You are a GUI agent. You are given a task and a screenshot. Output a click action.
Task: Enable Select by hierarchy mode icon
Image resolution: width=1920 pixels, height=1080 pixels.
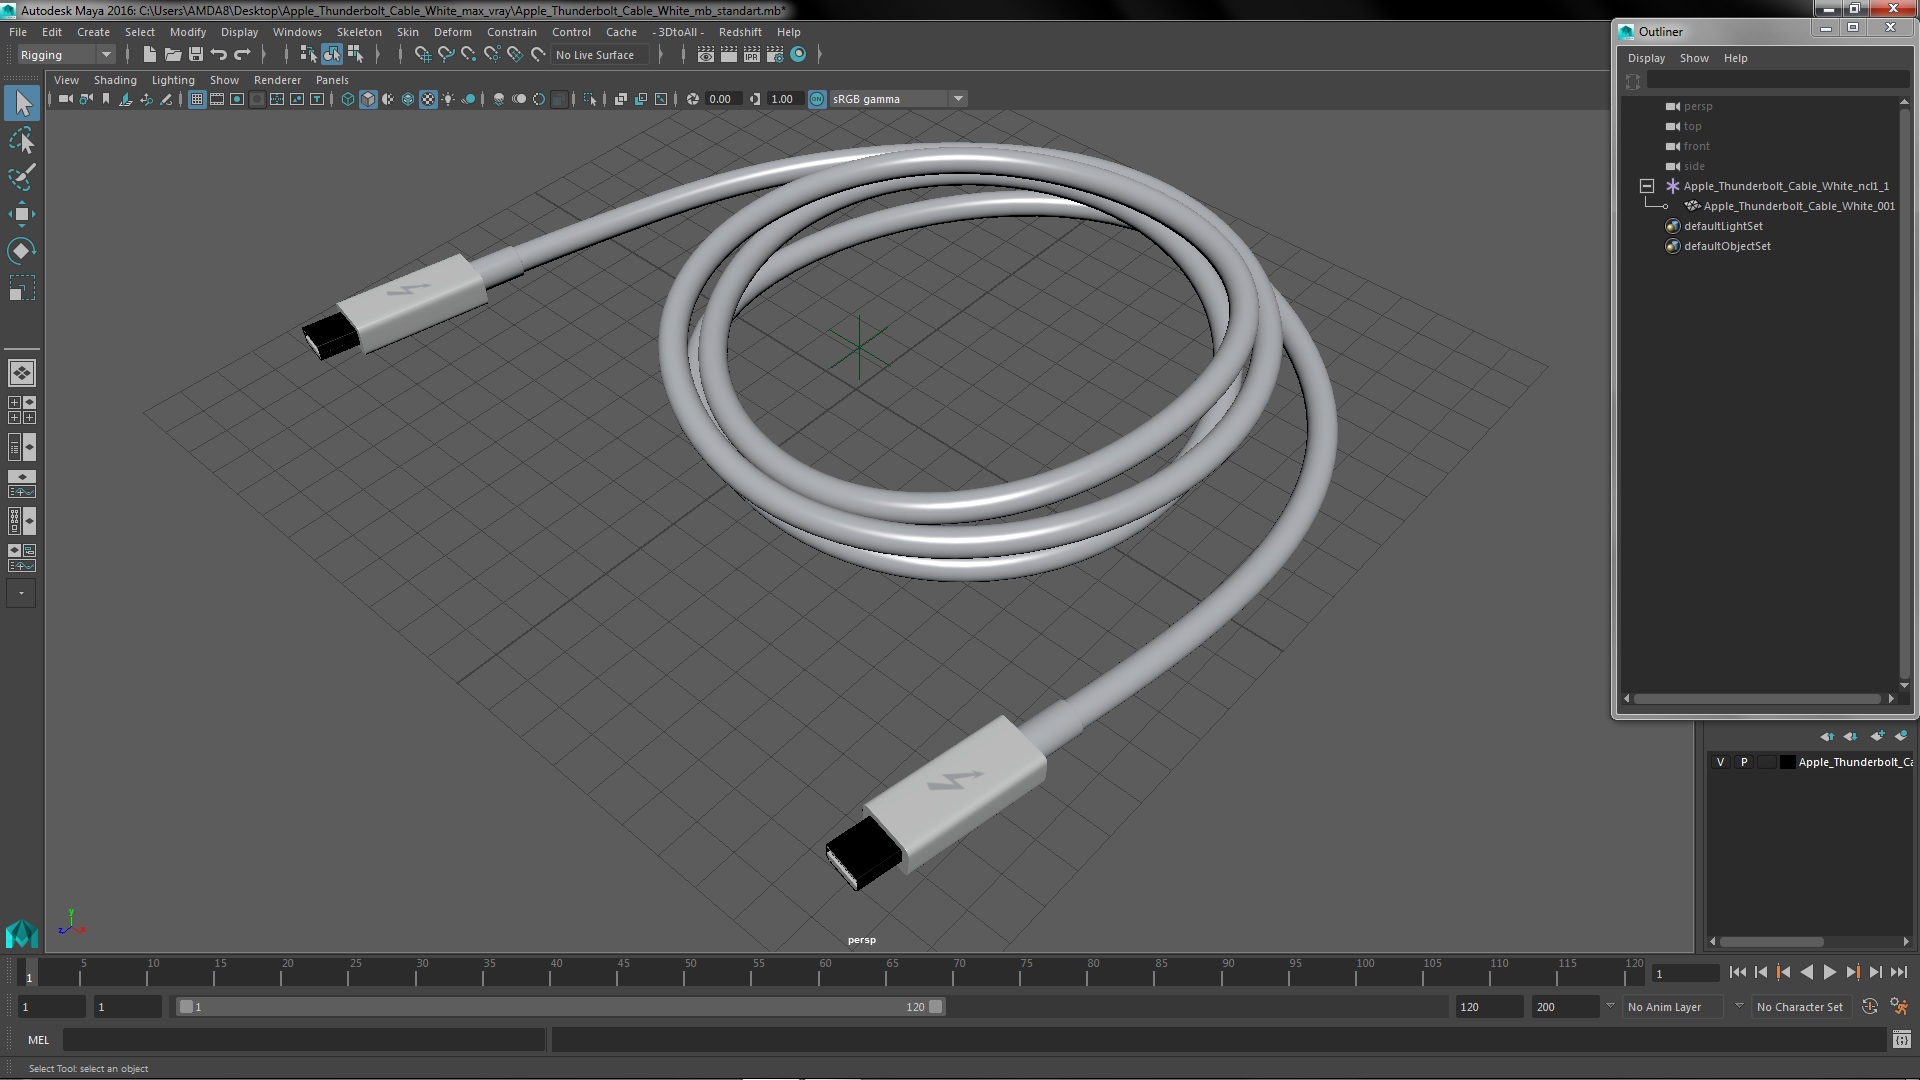308,55
